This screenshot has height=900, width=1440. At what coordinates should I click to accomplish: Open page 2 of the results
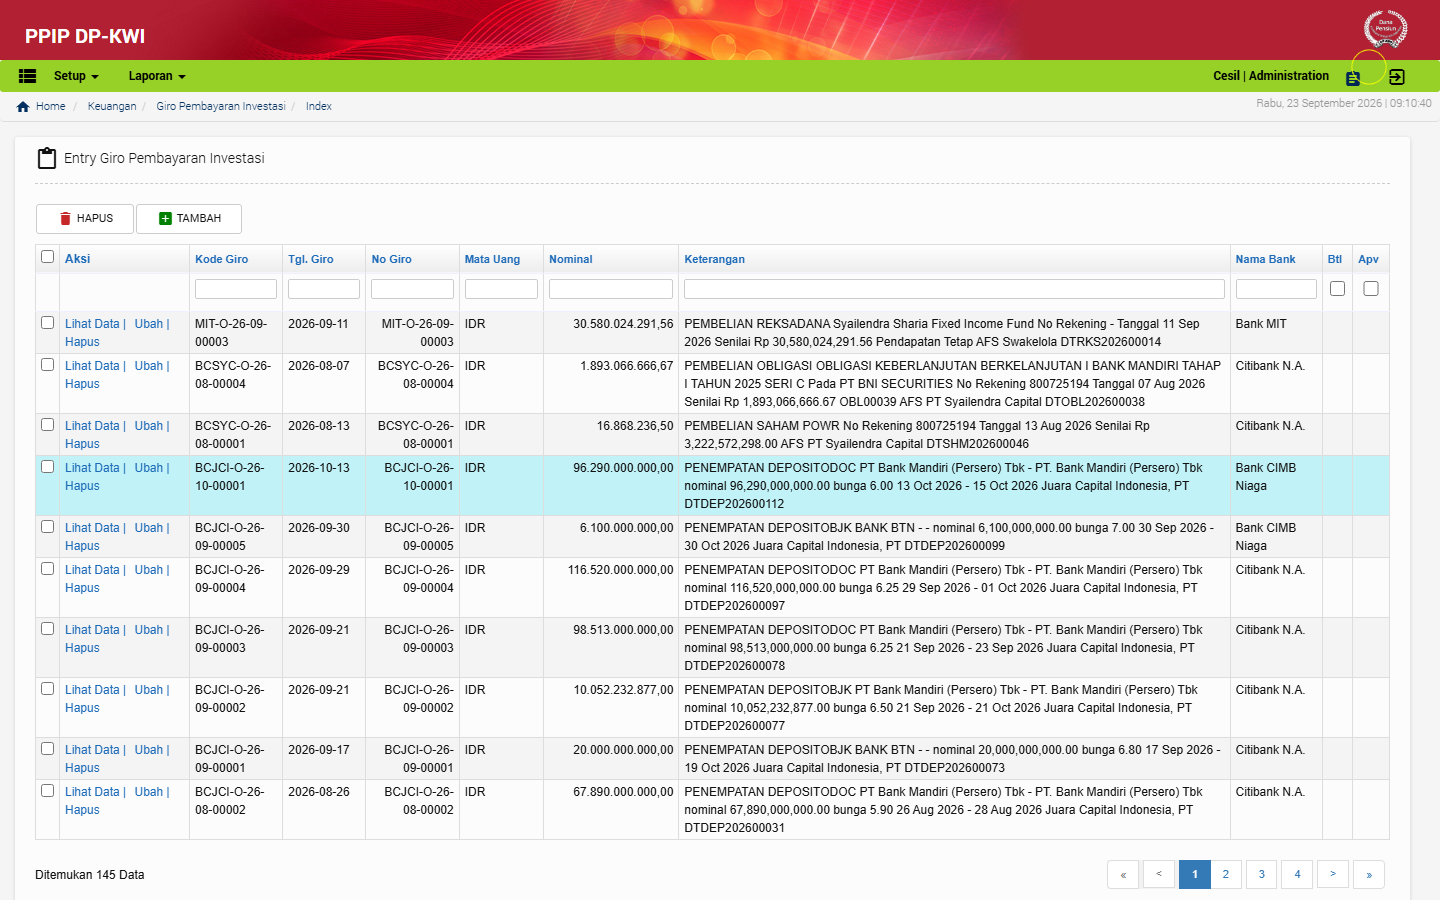[1226, 874]
